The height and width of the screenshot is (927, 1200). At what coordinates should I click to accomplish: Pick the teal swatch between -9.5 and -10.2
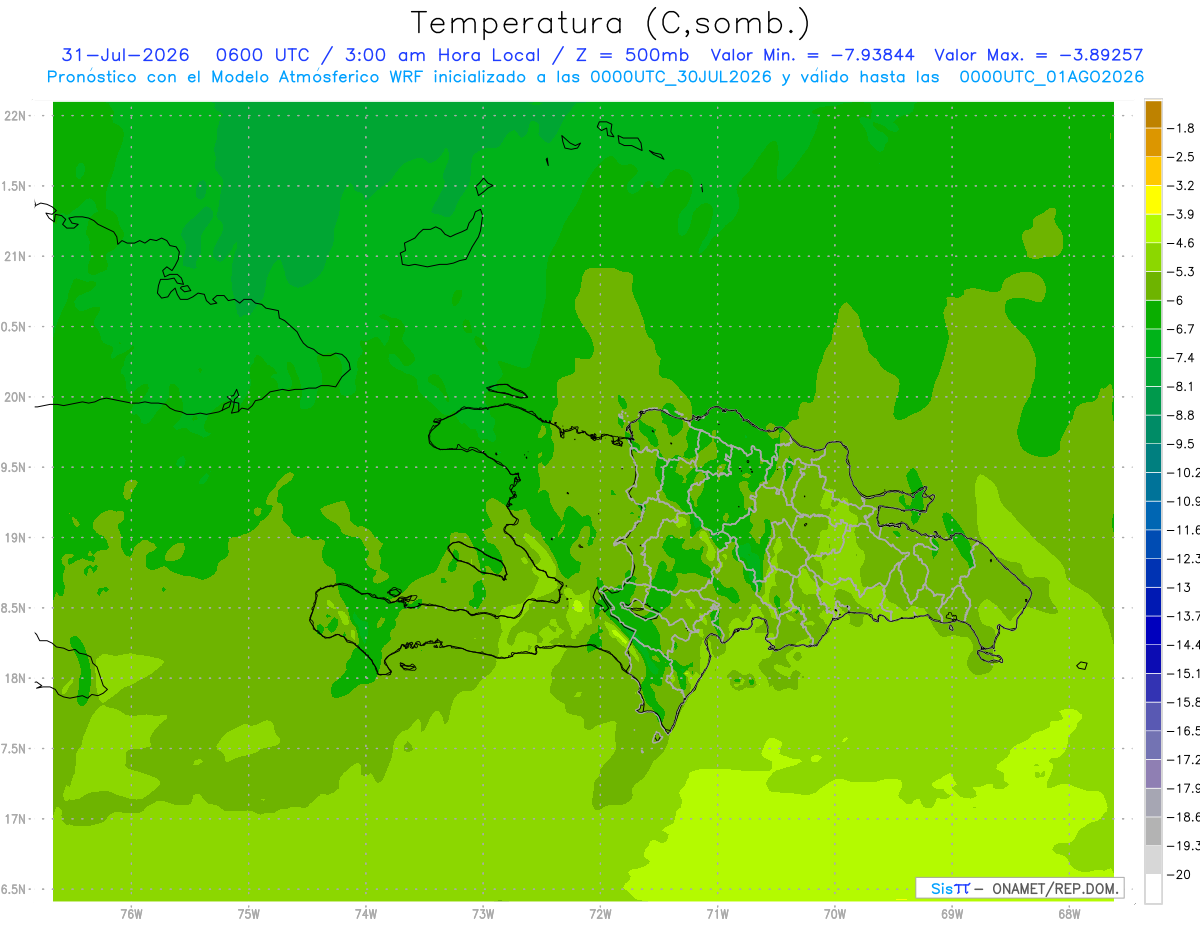tap(1153, 457)
